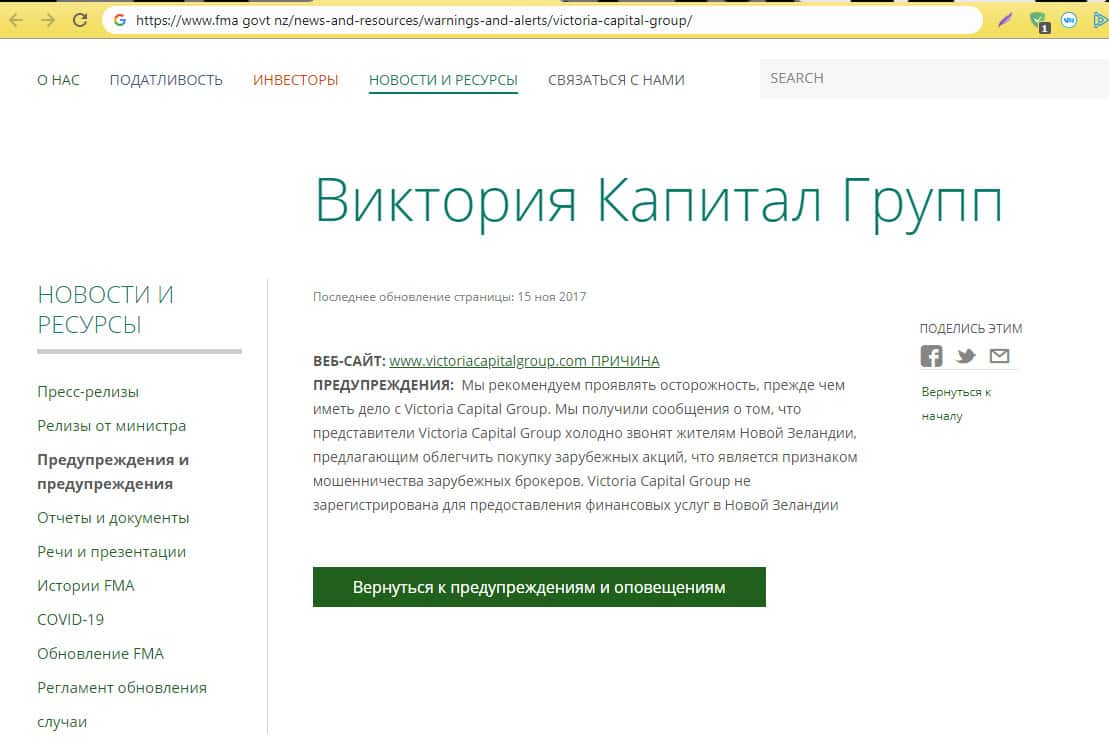Viewport: 1109px width, 743px height.
Task: Share the page via Facebook icon
Action: 931,356
